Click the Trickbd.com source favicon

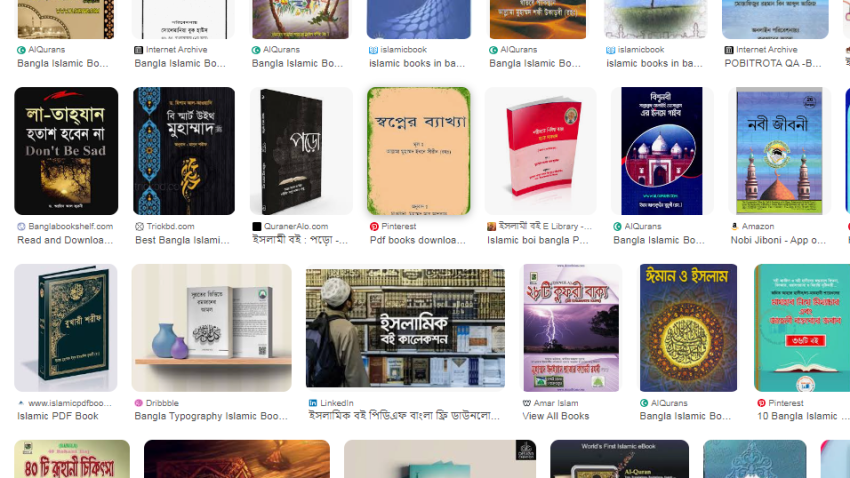[x=139, y=227]
